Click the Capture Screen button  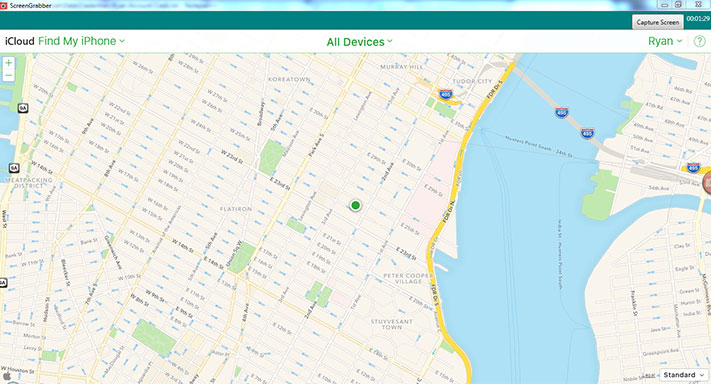[x=657, y=22]
